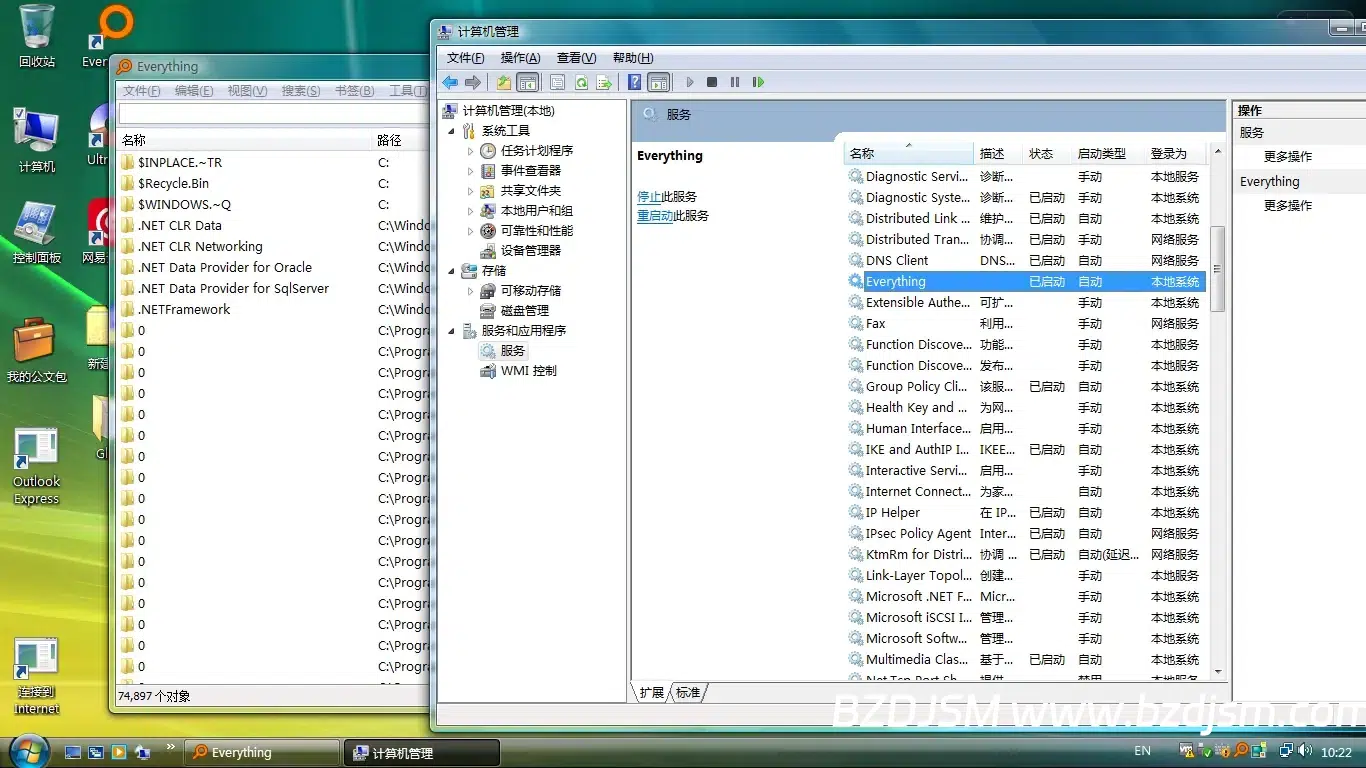
Task: Click the services list vertical scrollbar thumb
Action: point(1217,269)
